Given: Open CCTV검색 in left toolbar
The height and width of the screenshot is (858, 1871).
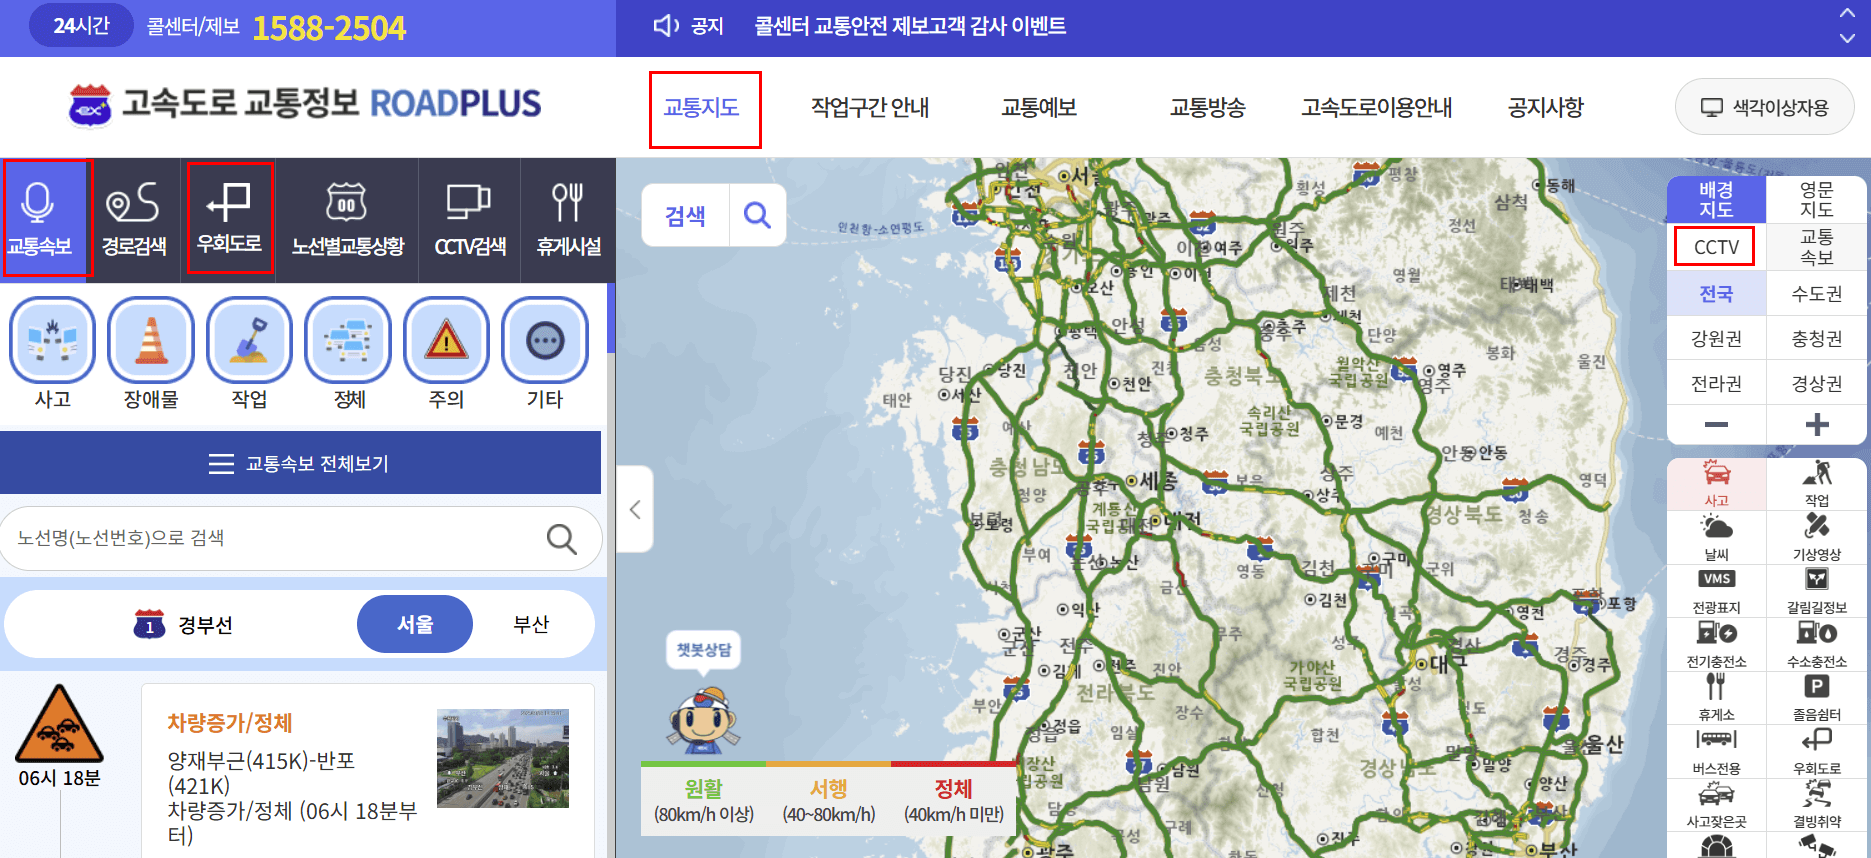Looking at the screenshot, I should 469,219.
